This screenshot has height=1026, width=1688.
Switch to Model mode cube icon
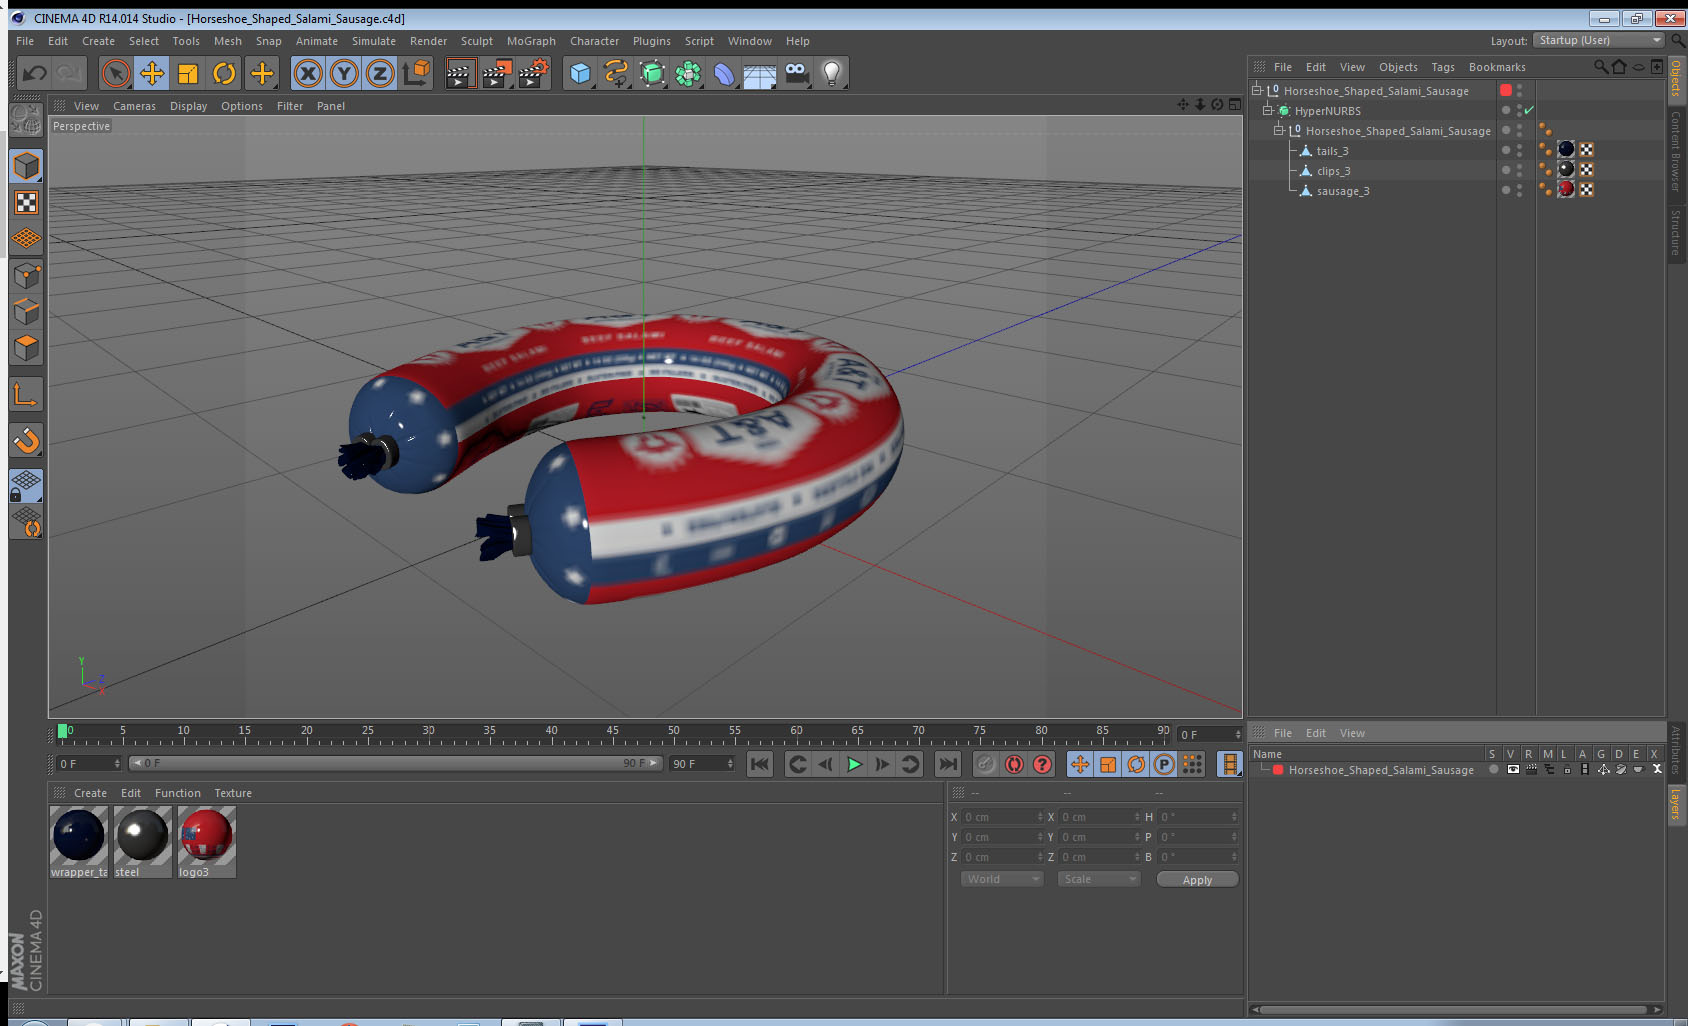pos(26,166)
